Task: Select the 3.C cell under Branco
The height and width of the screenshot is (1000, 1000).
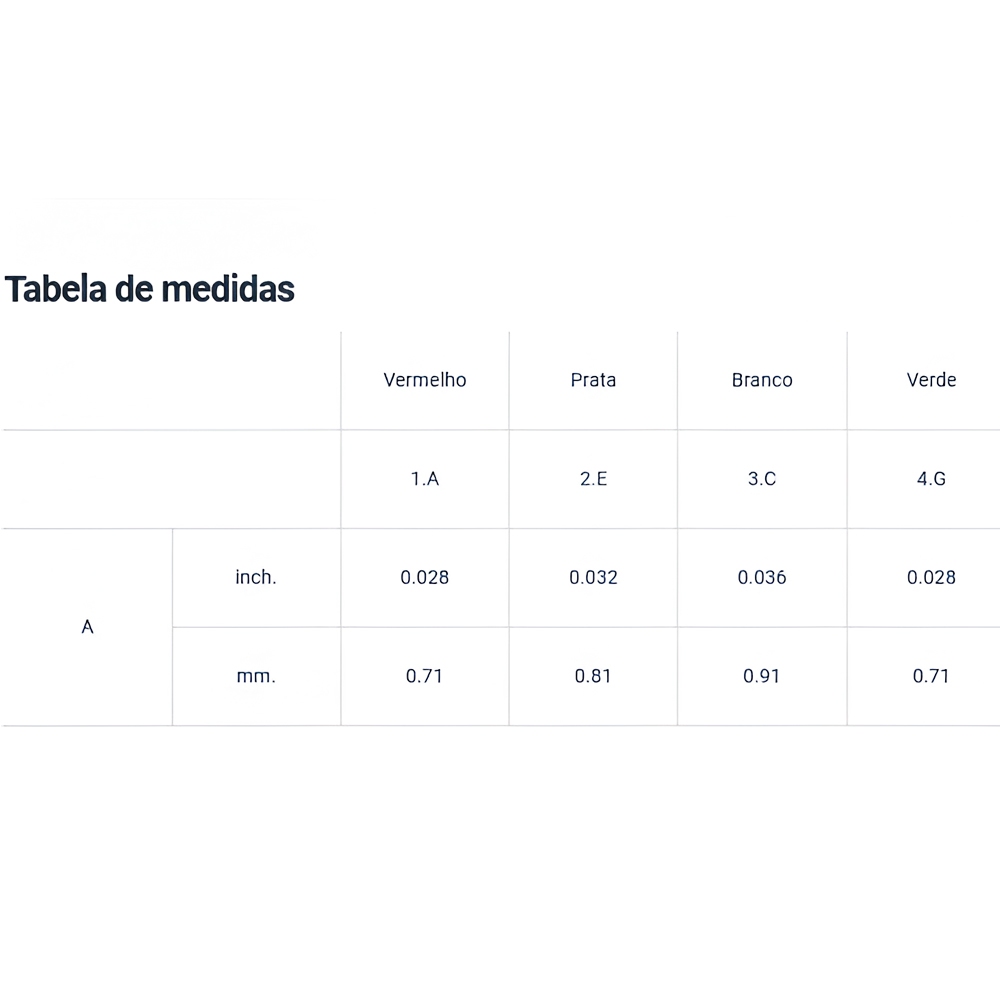Action: 762,478
